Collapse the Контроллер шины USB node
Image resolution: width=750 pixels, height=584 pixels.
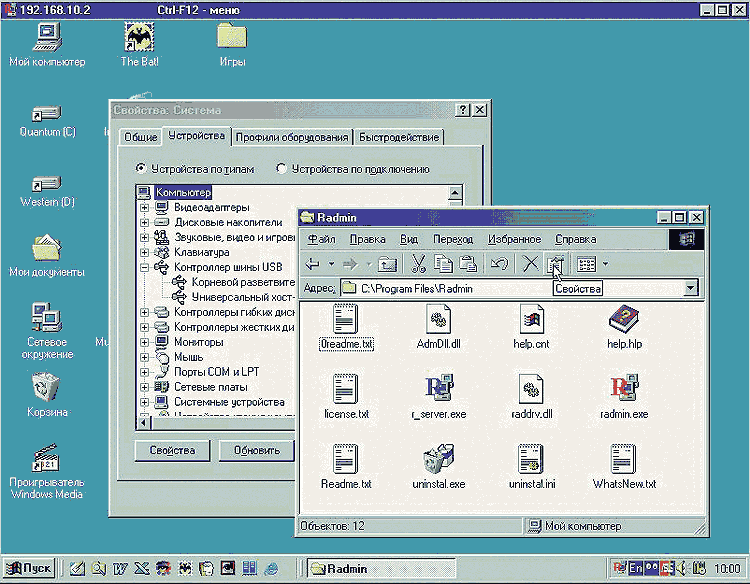[145, 268]
